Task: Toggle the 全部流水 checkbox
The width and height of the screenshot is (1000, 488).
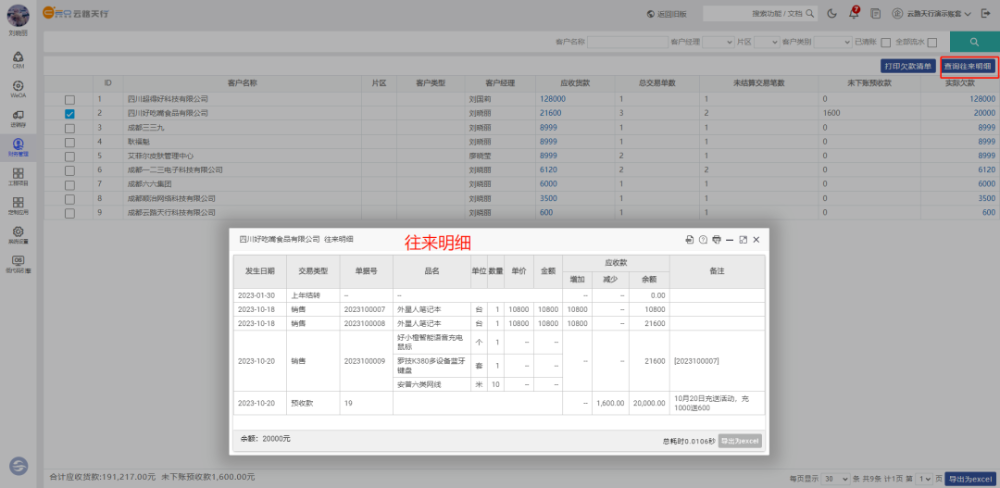Action: click(932, 42)
